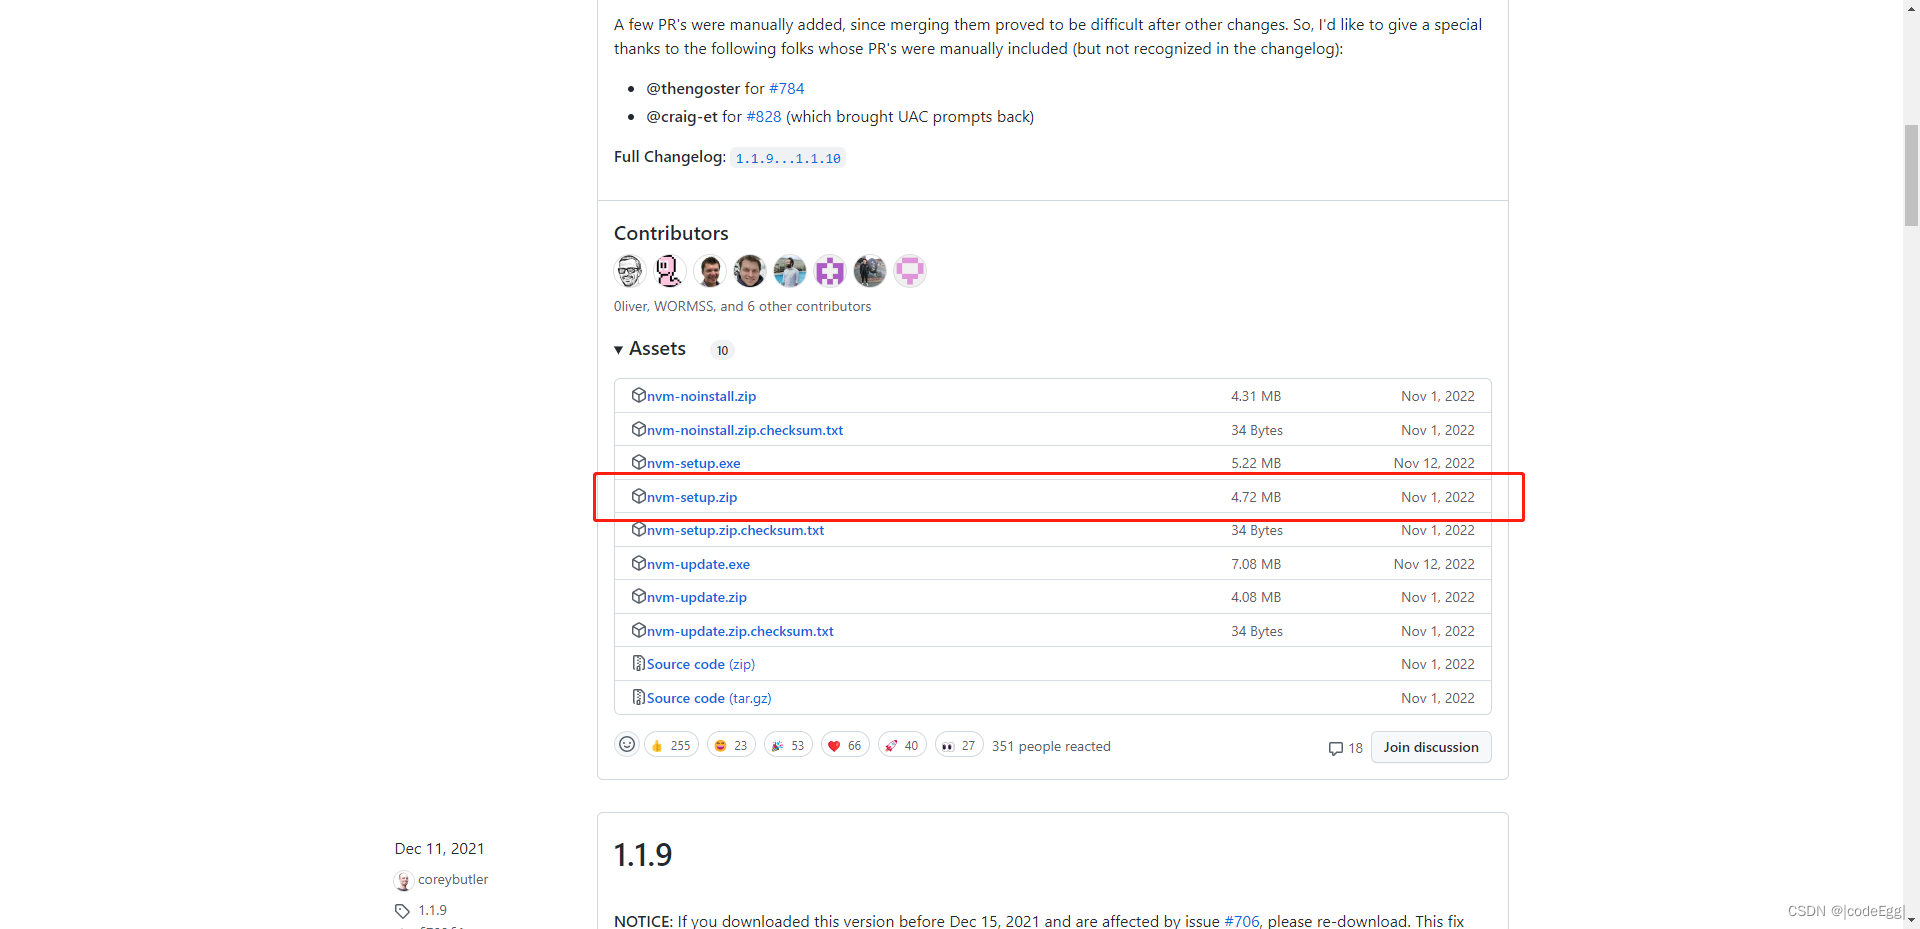Click the scrollbar down arrow
The width and height of the screenshot is (1920, 929).
coord(1911,920)
